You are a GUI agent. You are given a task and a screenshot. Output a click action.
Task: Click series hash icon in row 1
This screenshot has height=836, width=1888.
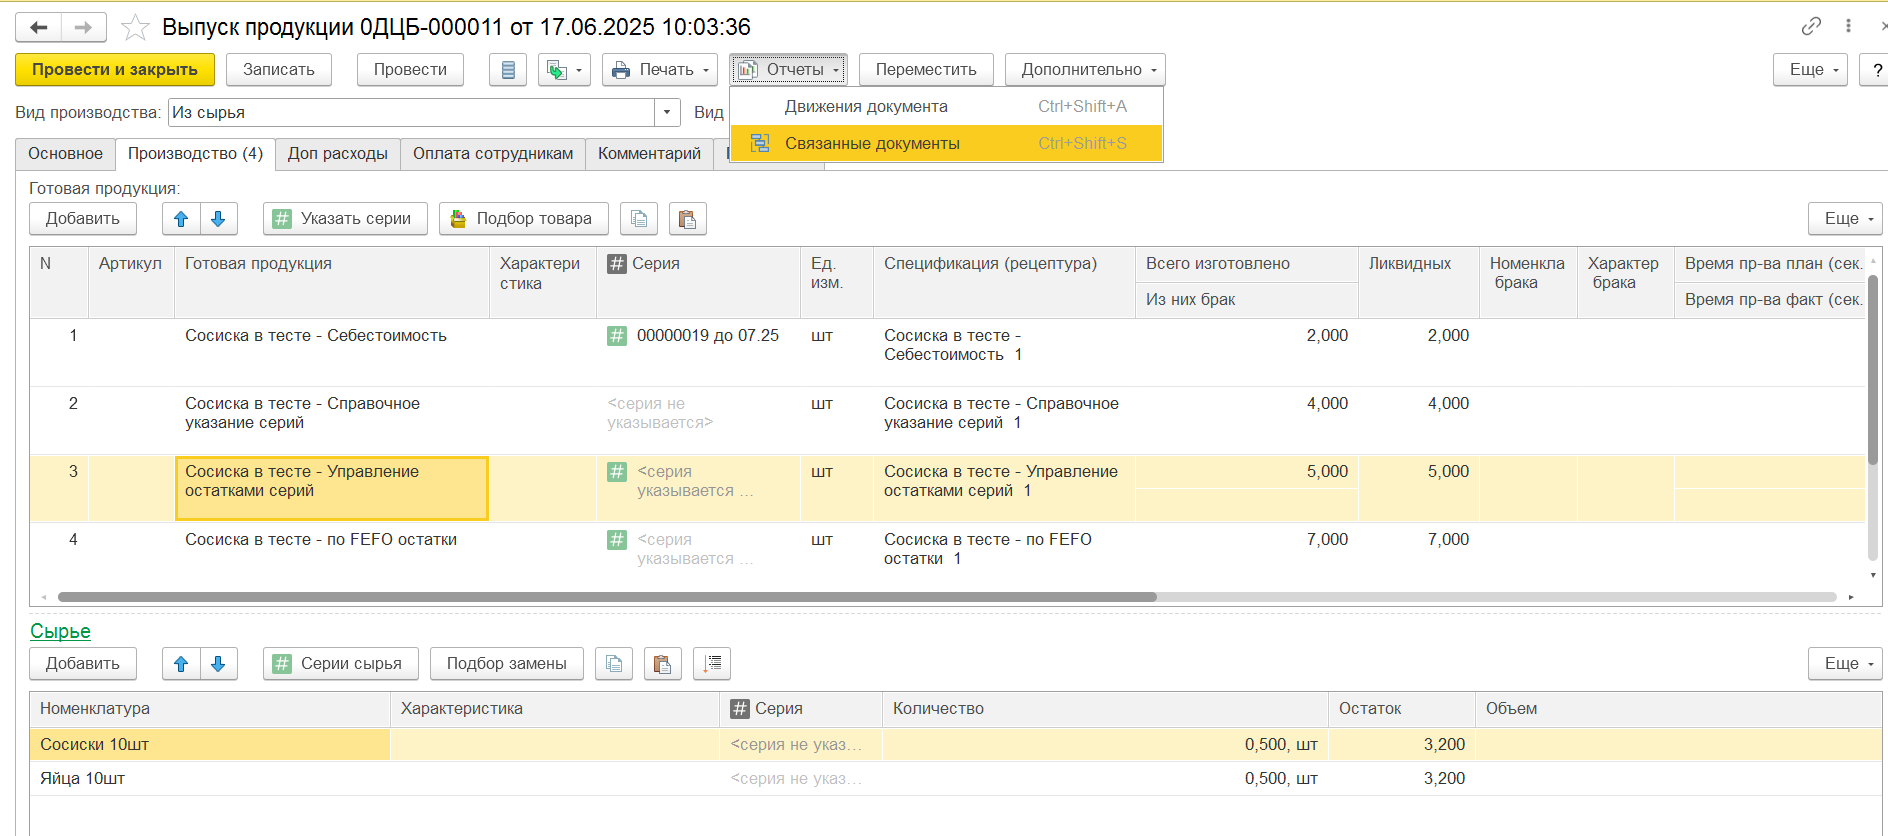pyautogui.click(x=617, y=336)
